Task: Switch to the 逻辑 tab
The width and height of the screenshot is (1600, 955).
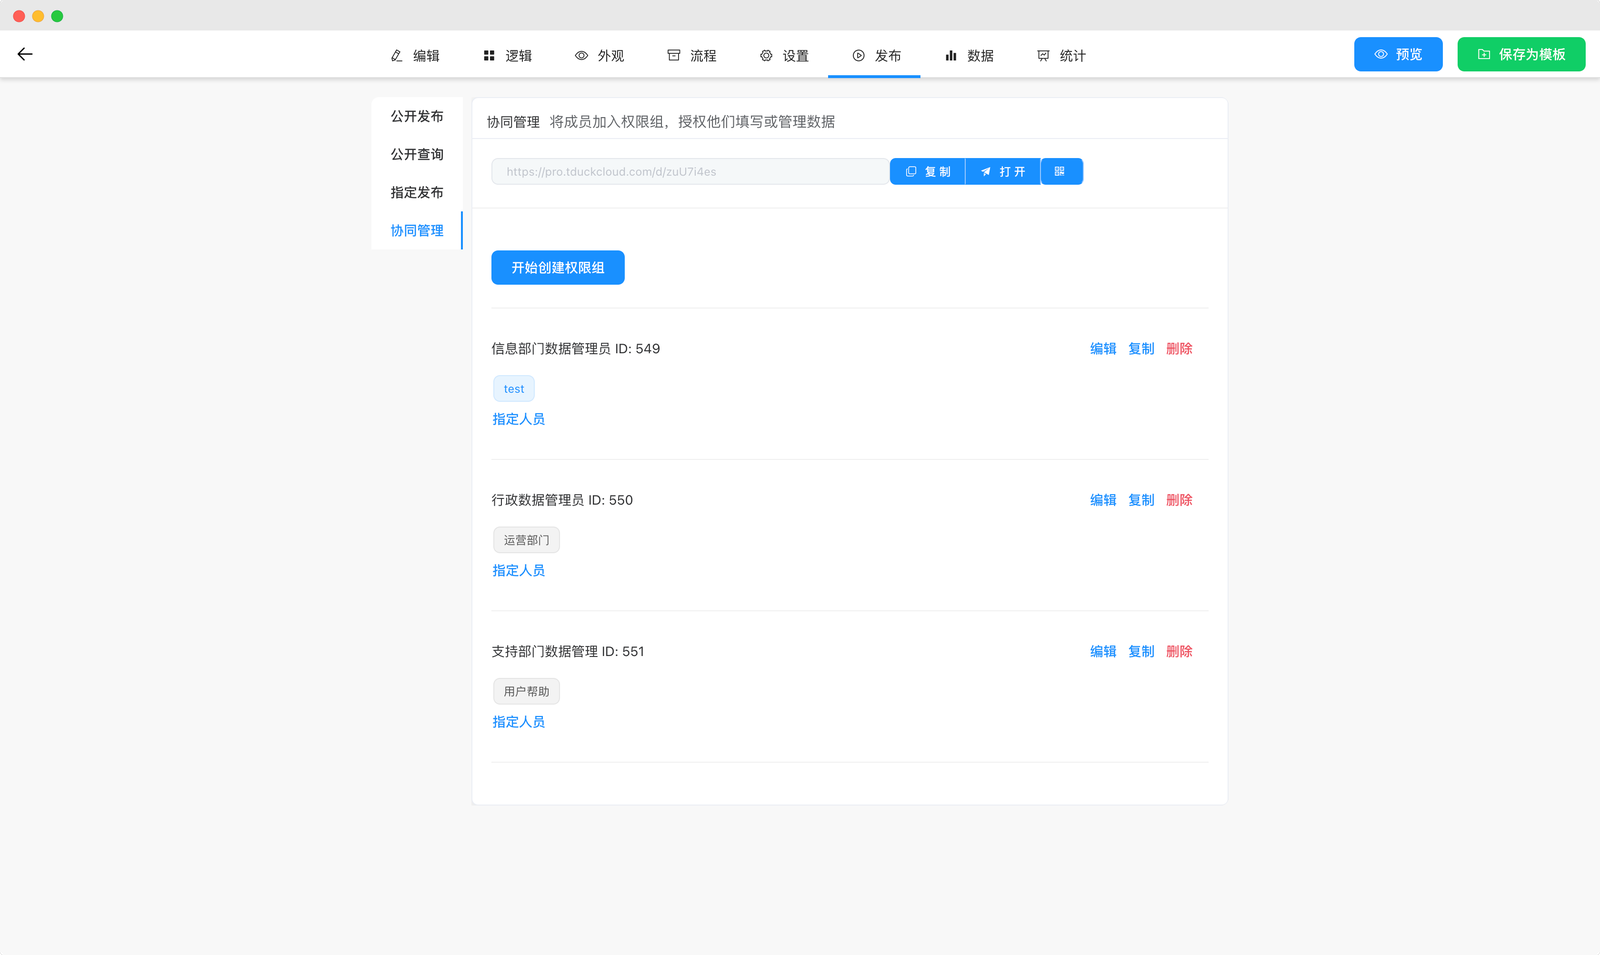Action: click(507, 56)
